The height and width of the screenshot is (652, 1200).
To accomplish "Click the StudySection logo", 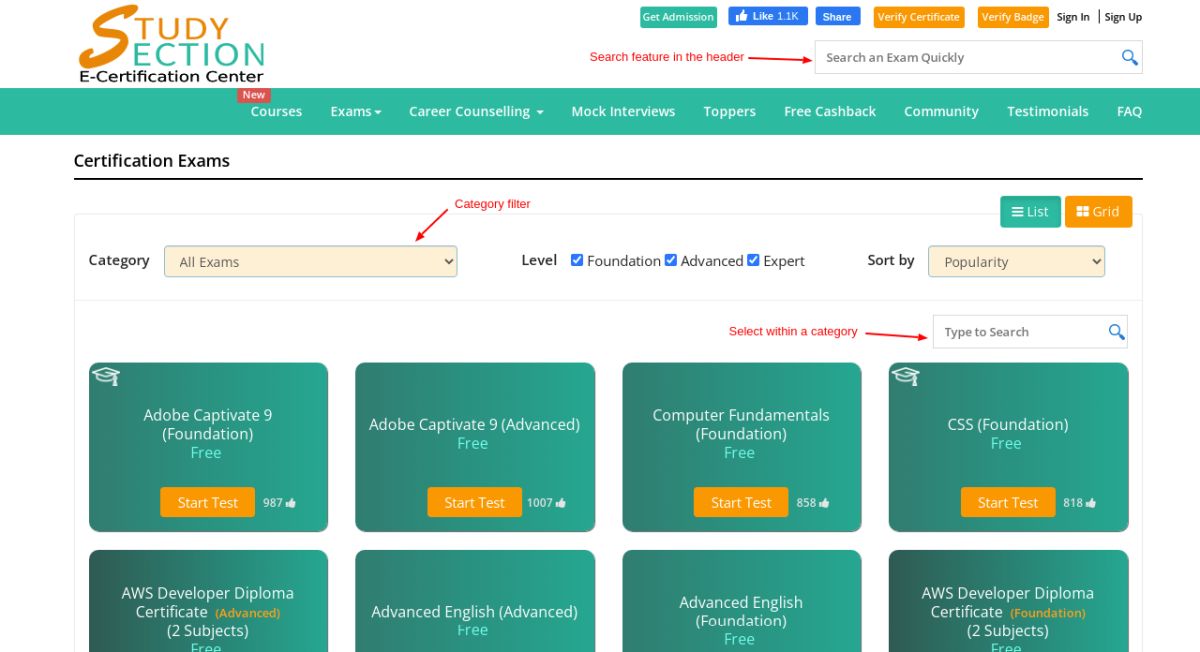I will pyautogui.click(x=171, y=45).
